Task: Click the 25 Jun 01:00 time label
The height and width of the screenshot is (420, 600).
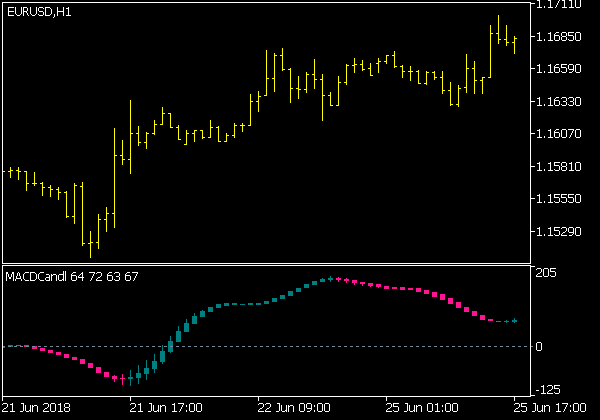Action: (x=422, y=408)
